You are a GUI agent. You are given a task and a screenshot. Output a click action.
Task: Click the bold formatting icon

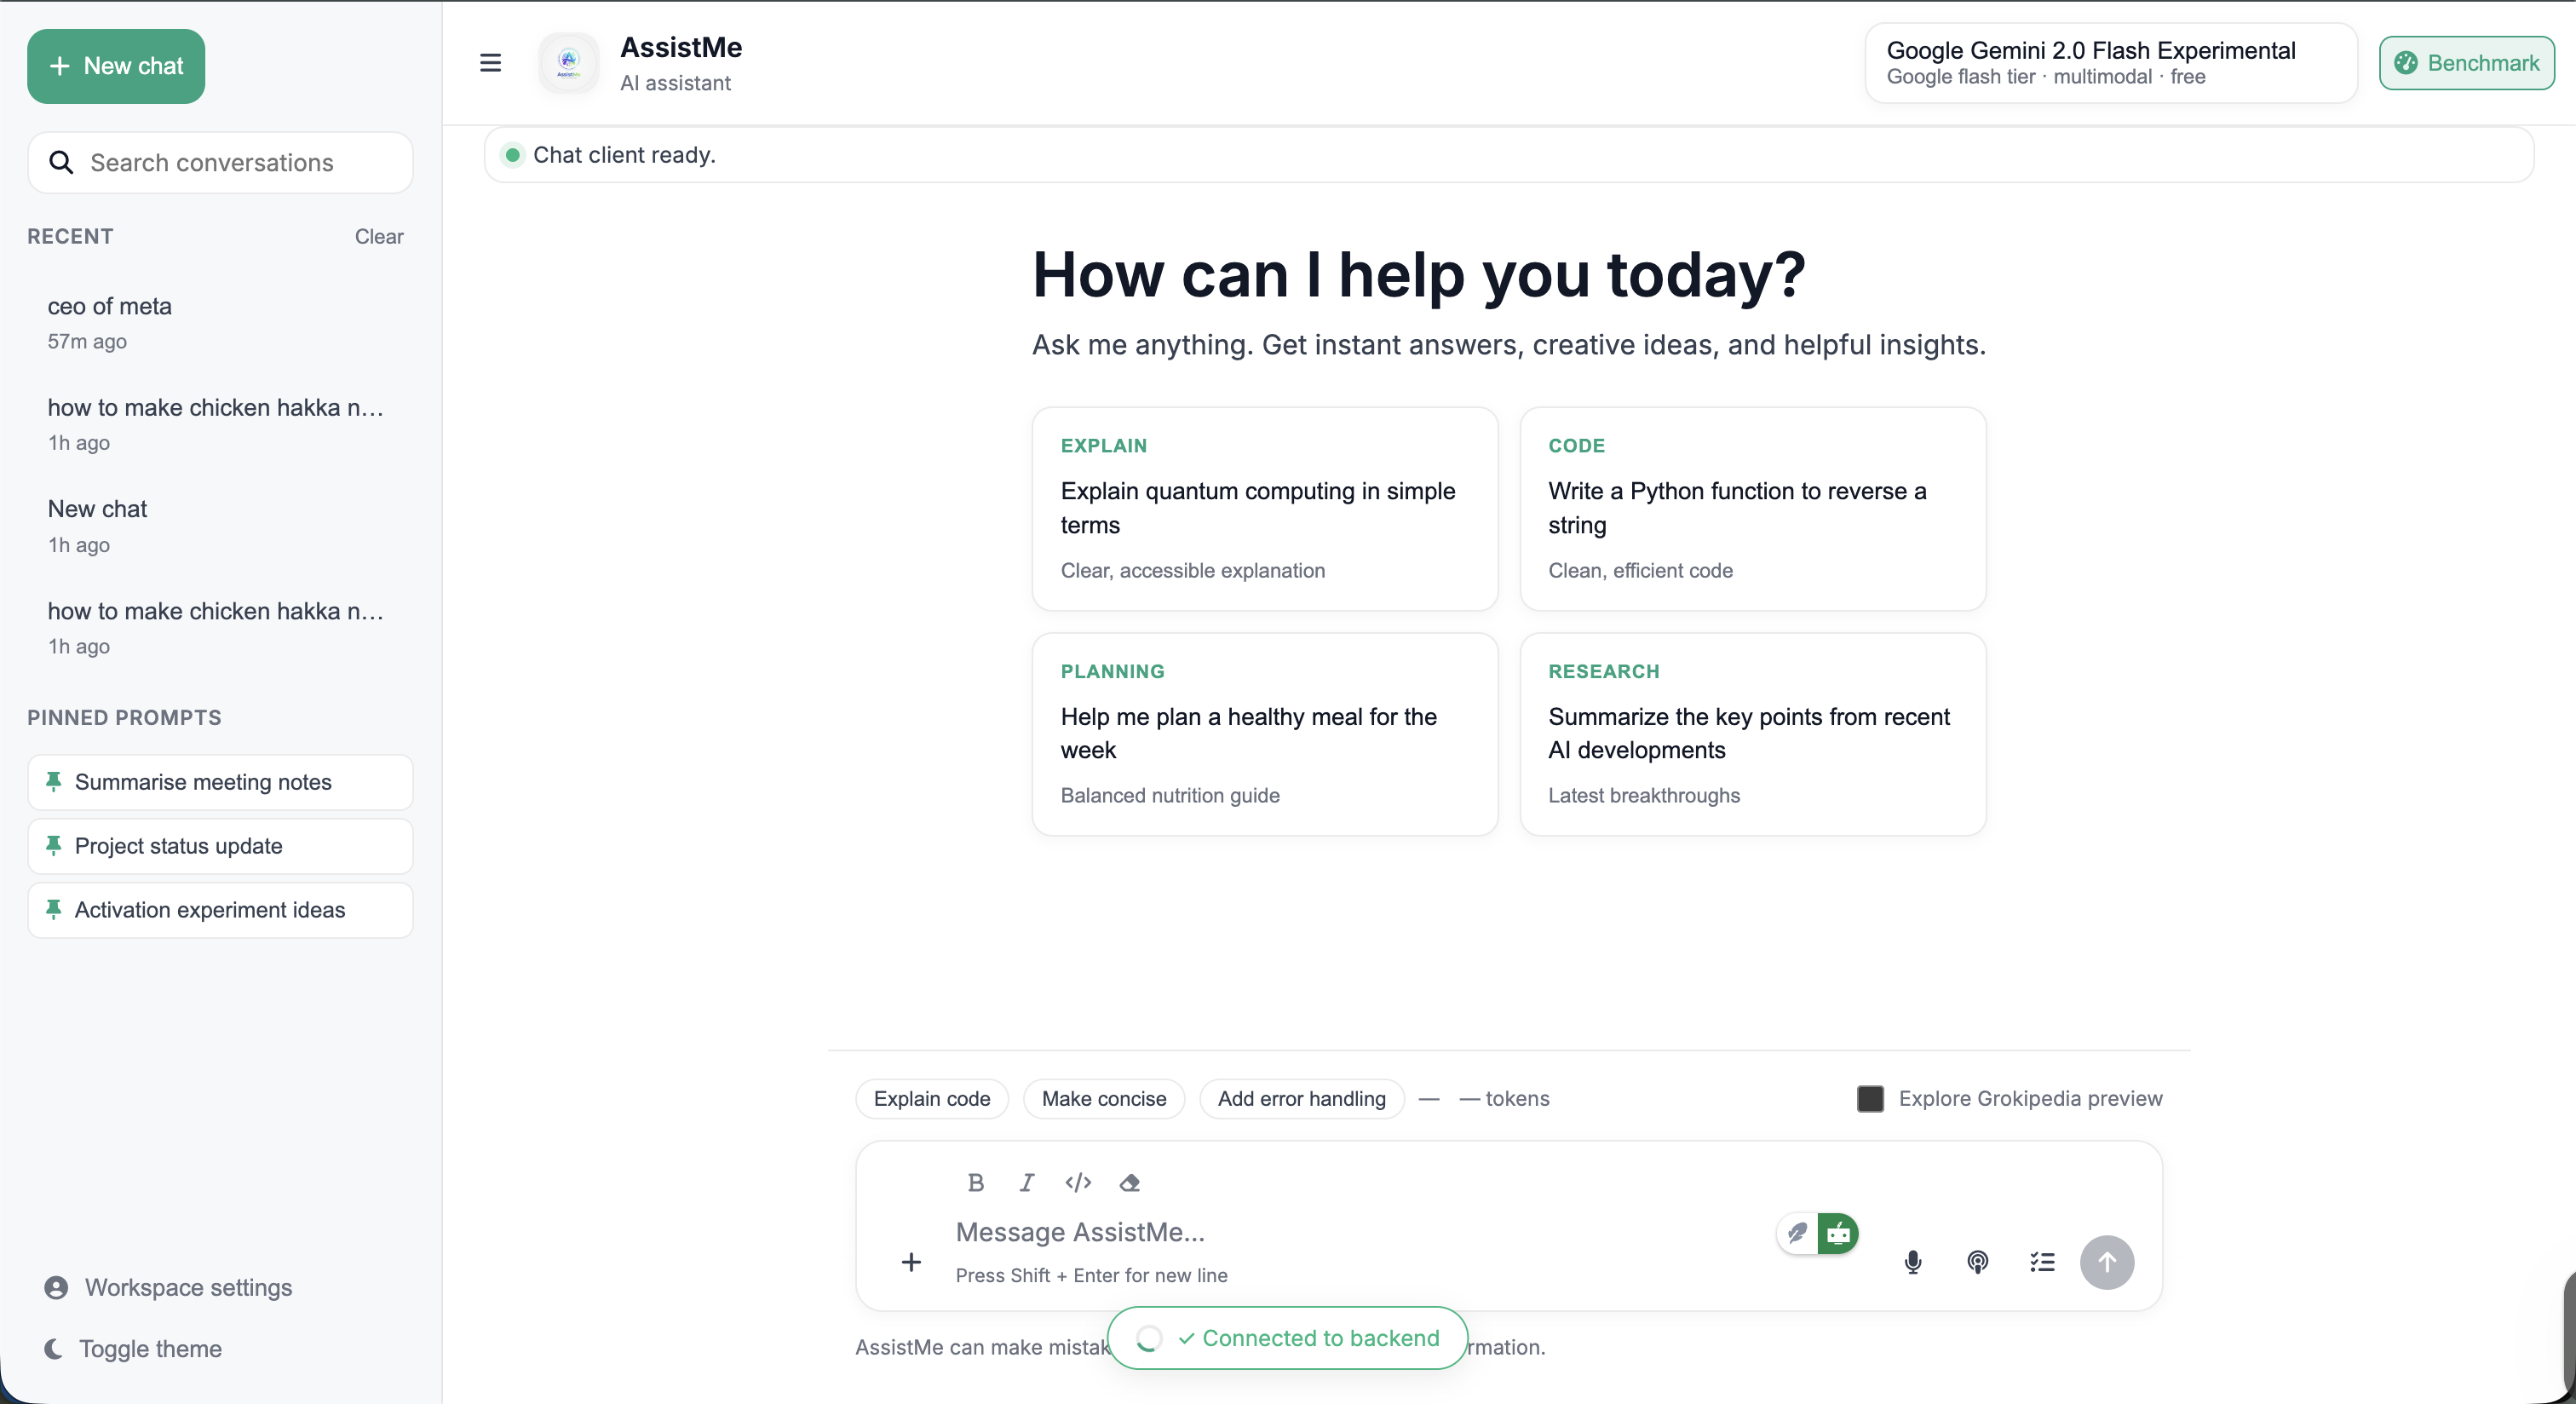tap(976, 1182)
